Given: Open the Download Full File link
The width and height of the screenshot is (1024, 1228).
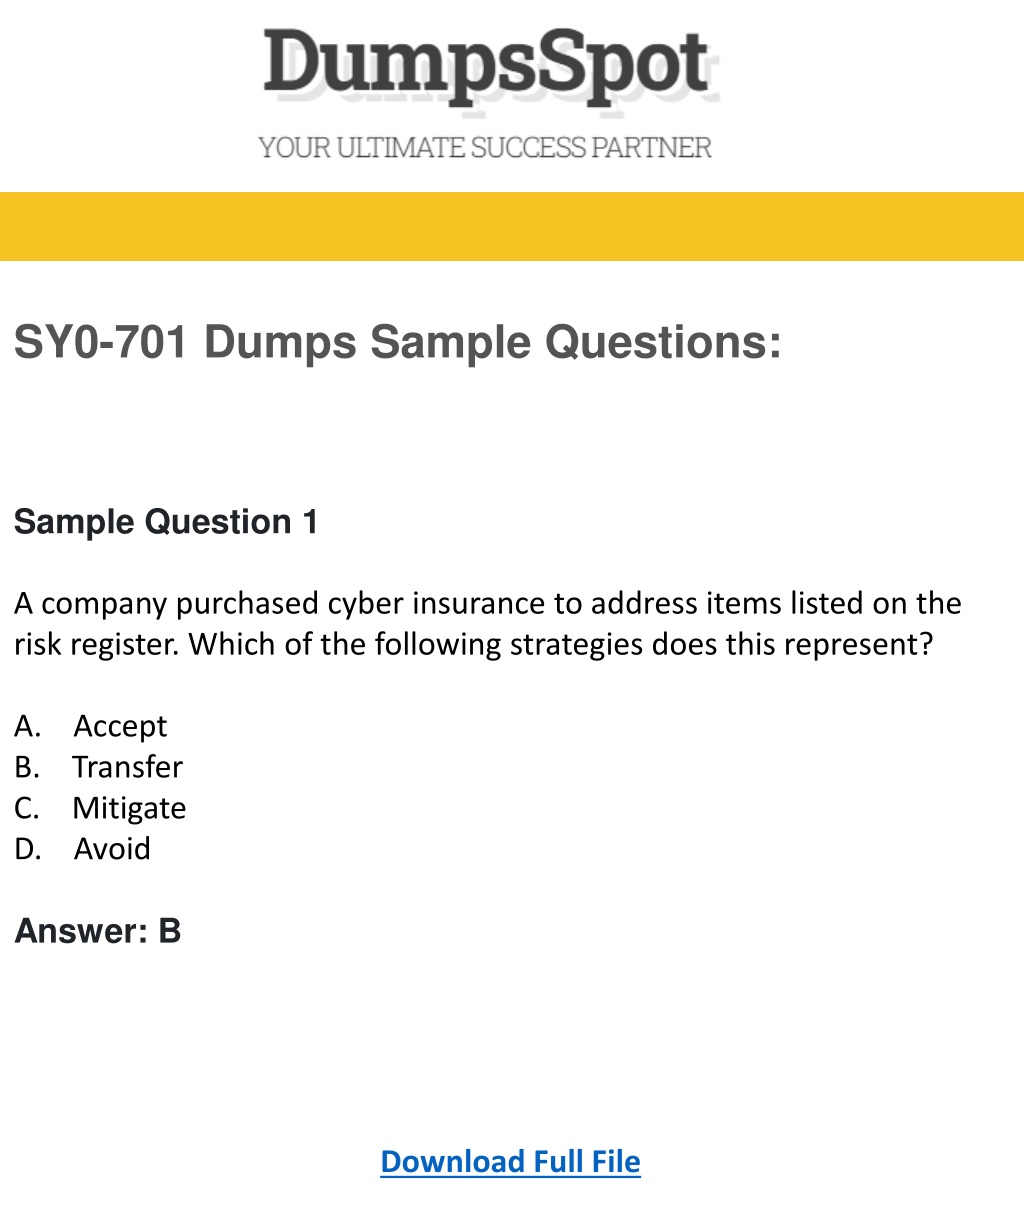Looking at the screenshot, I should pos(510,1161).
